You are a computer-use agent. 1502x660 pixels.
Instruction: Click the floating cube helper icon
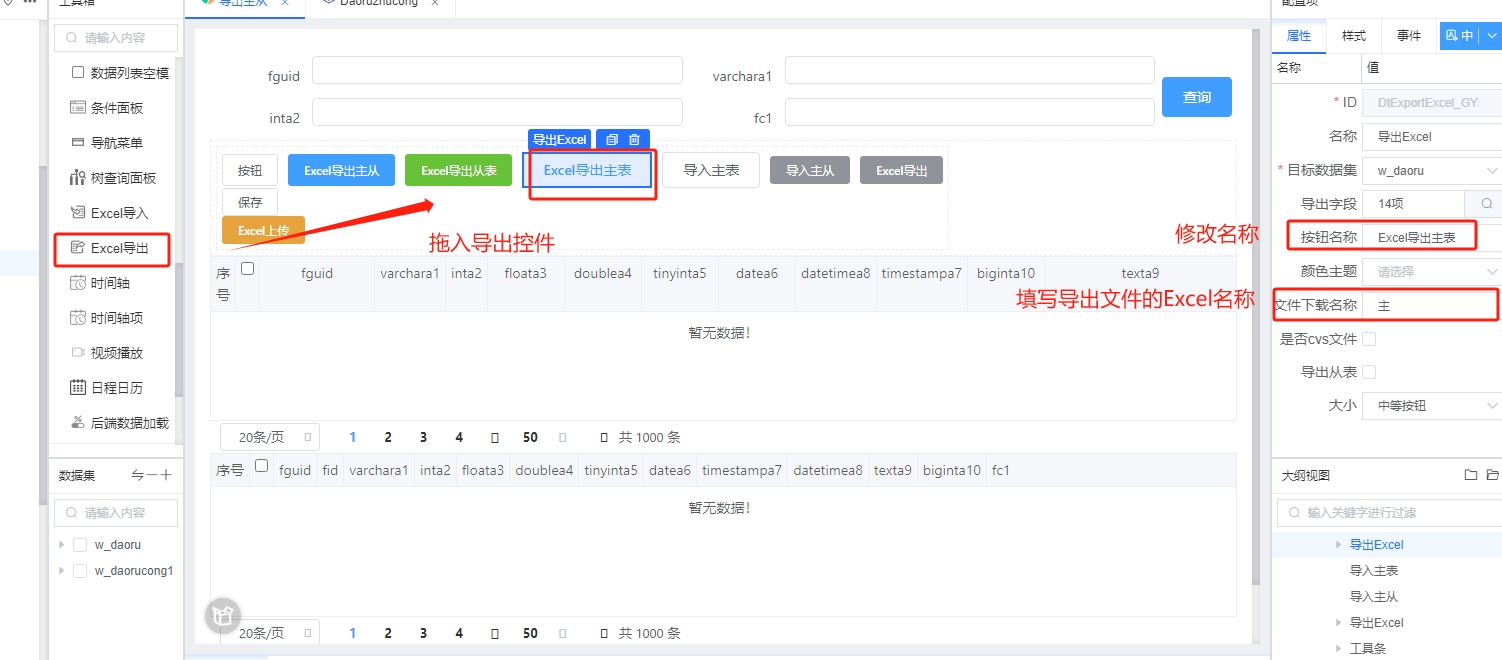[x=223, y=615]
